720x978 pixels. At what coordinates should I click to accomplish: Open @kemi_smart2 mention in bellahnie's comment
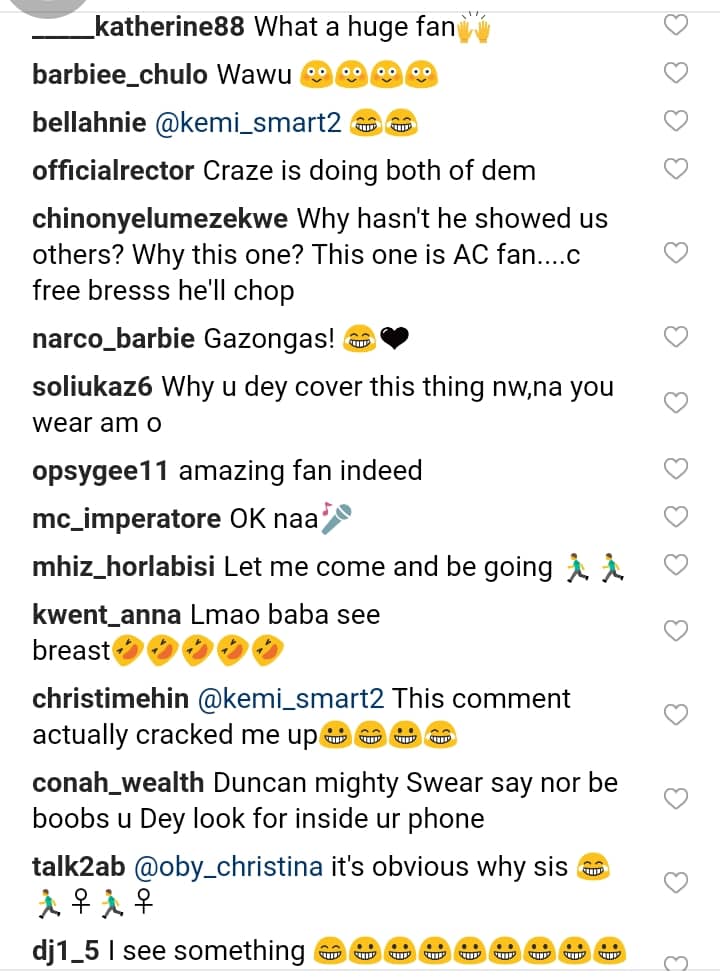(x=248, y=123)
